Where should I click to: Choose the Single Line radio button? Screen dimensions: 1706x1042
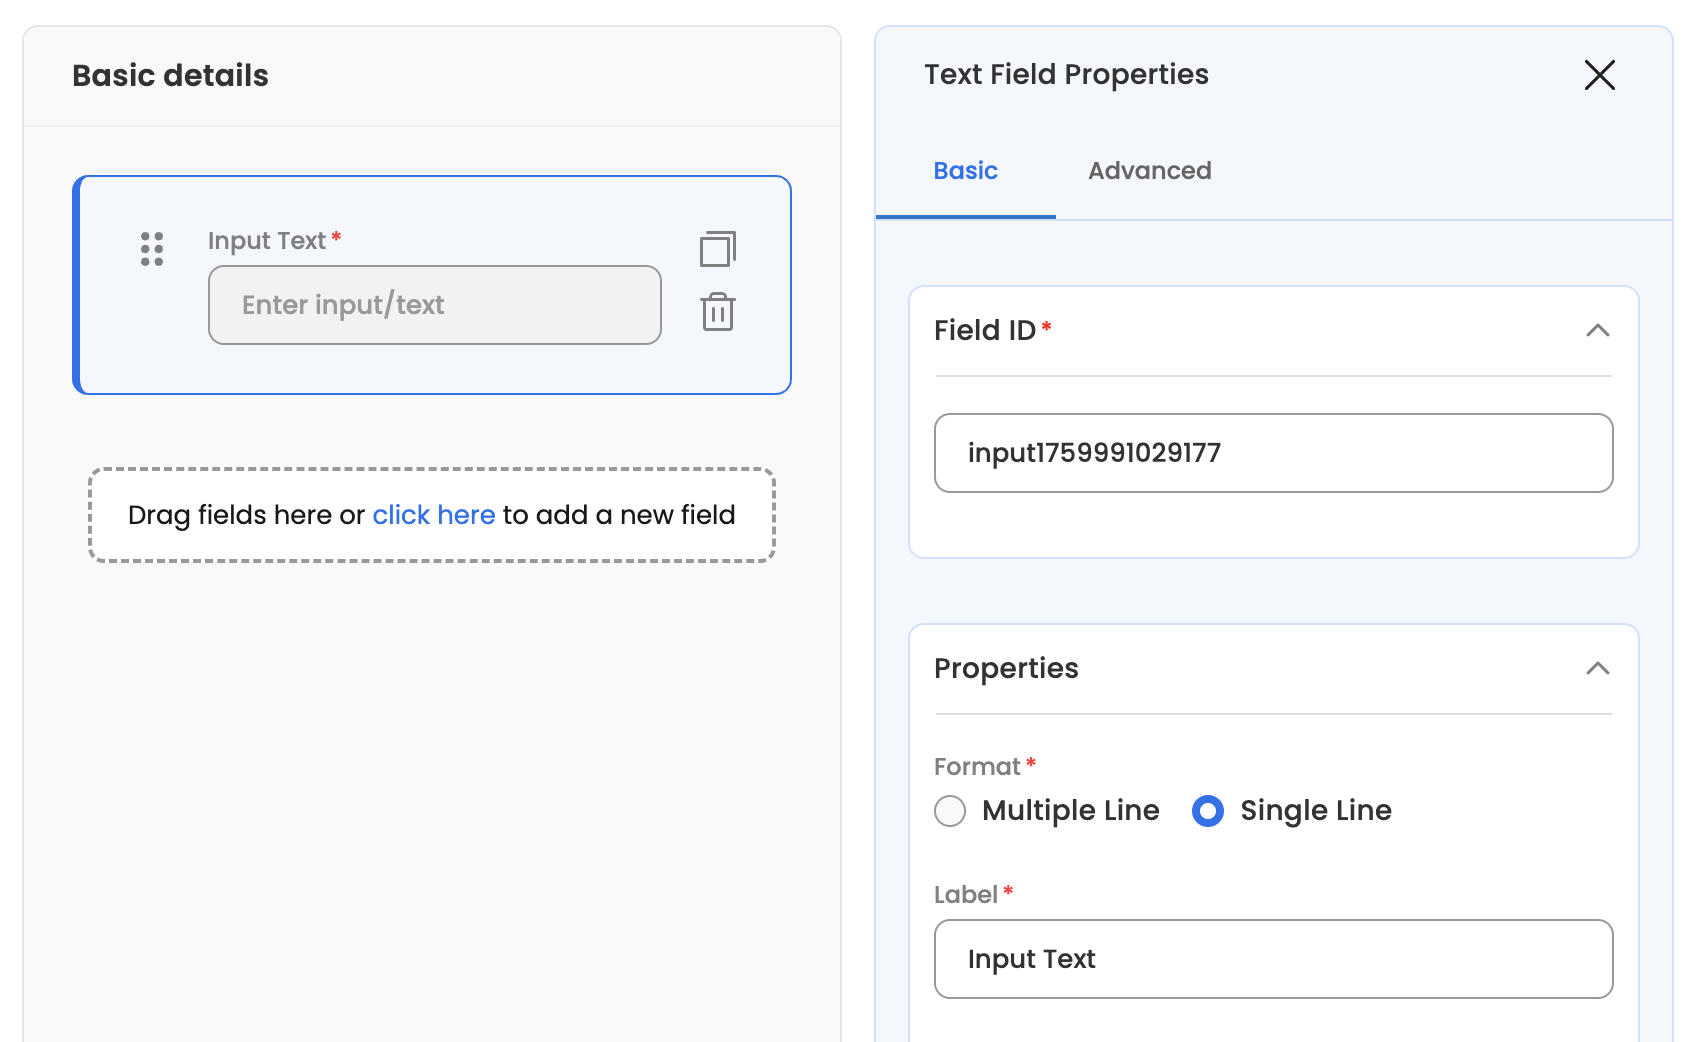1208,811
